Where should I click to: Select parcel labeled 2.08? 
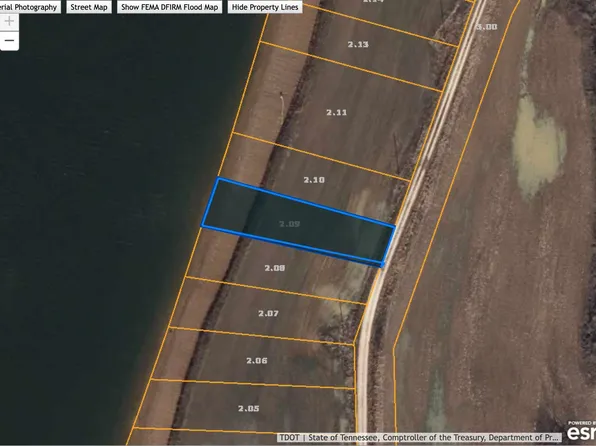275,268
